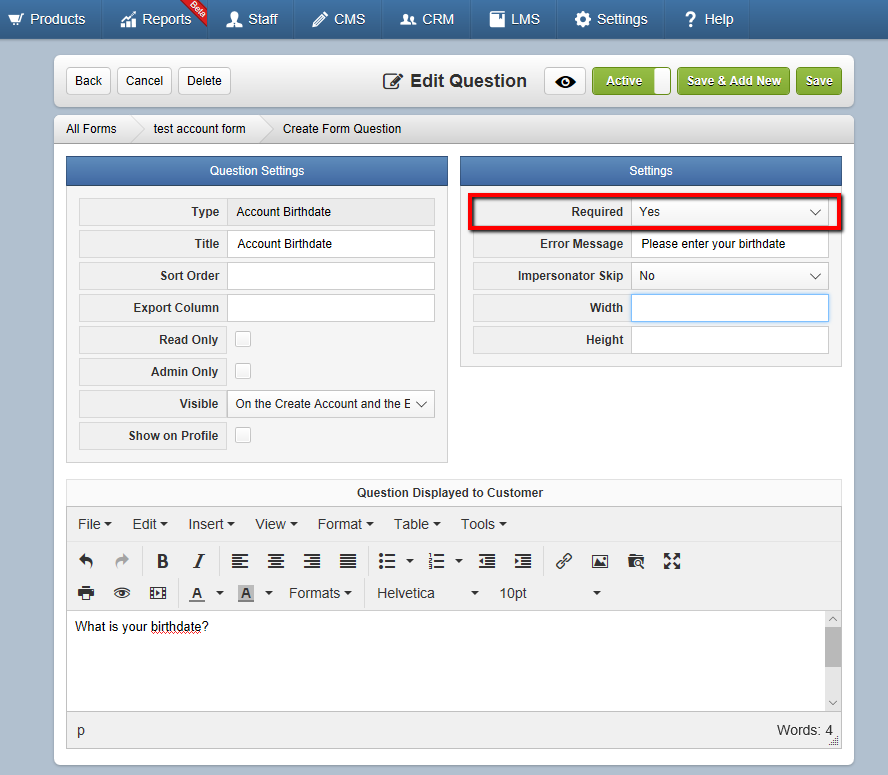Print the question content

(86, 593)
